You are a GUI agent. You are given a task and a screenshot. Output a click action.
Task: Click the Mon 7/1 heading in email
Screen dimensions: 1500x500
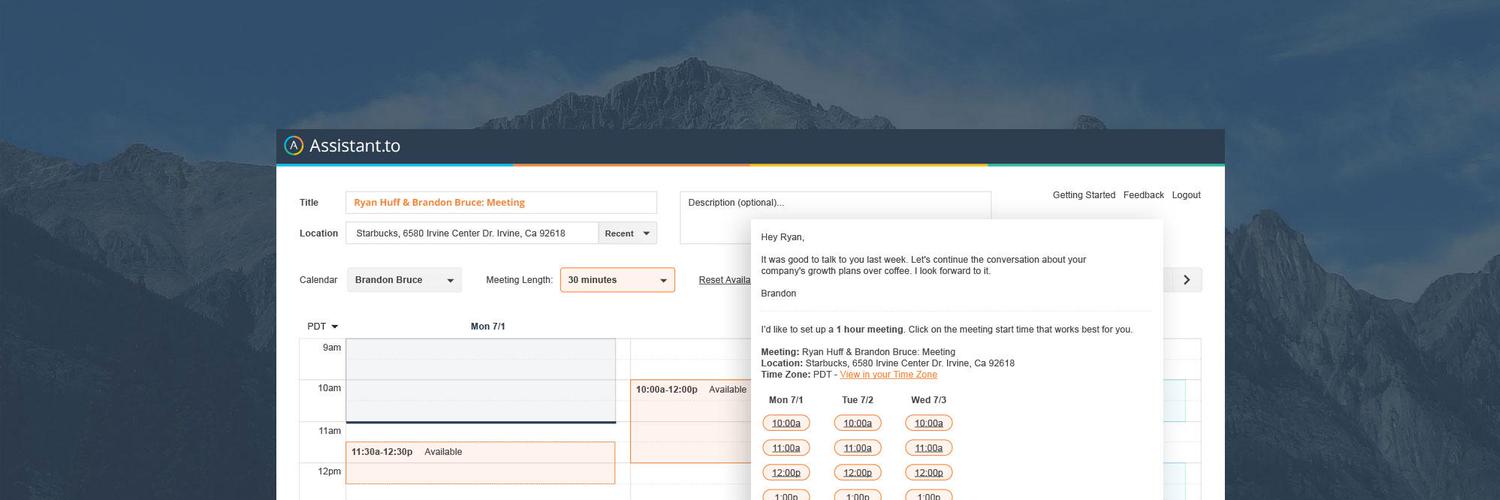[x=786, y=400]
